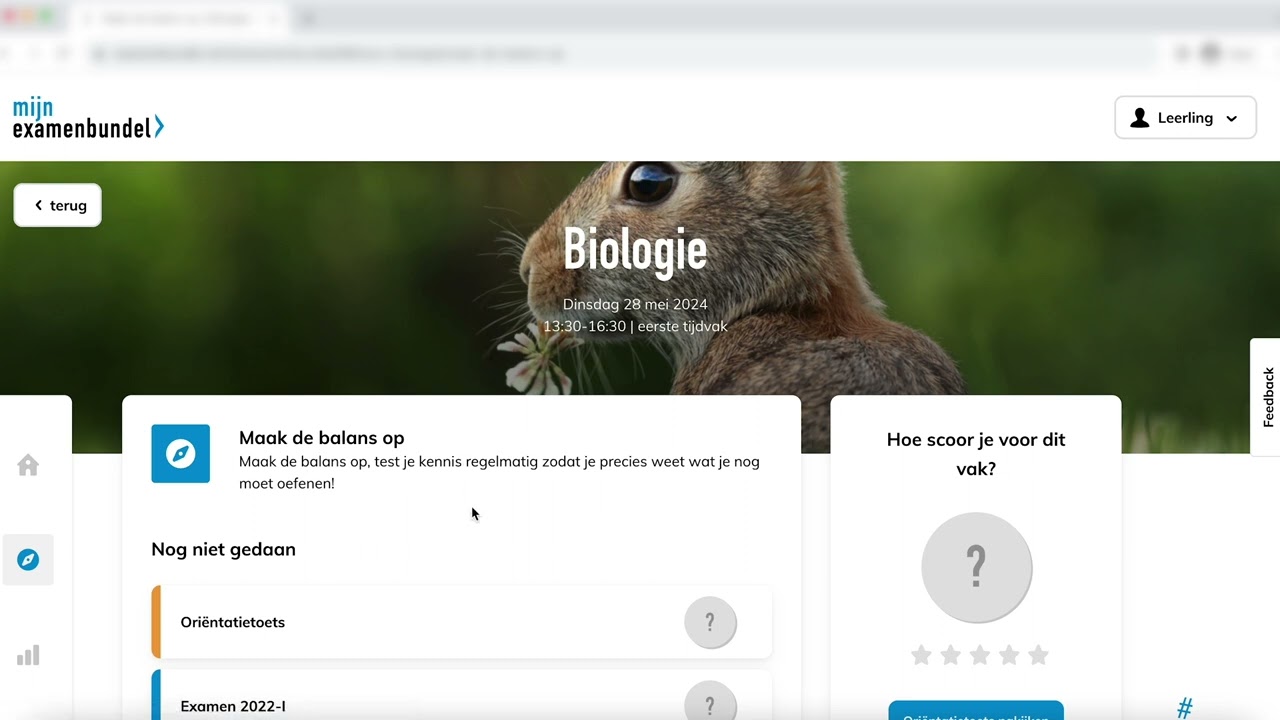Open the Leerling user dropdown
This screenshot has width=1280, height=720.
pyautogui.click(x=1185, y=118)
